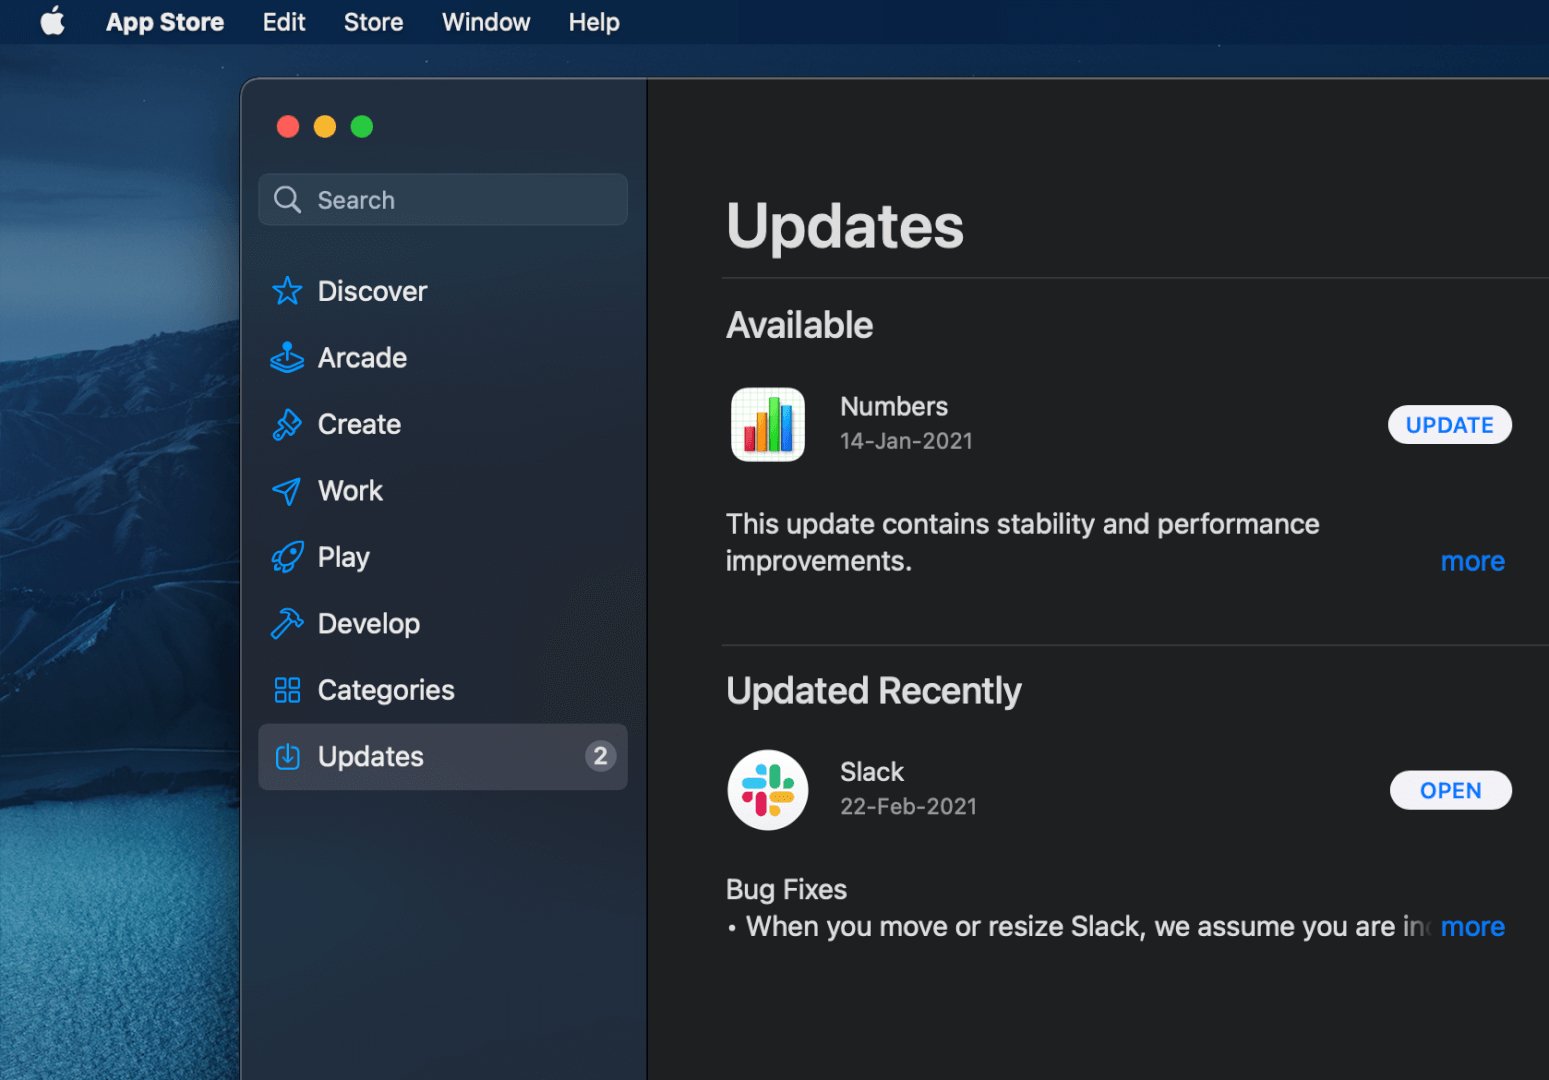Open the App Store menu
The height and width of the screenshot is (1080, 1549).
(165, 22)
